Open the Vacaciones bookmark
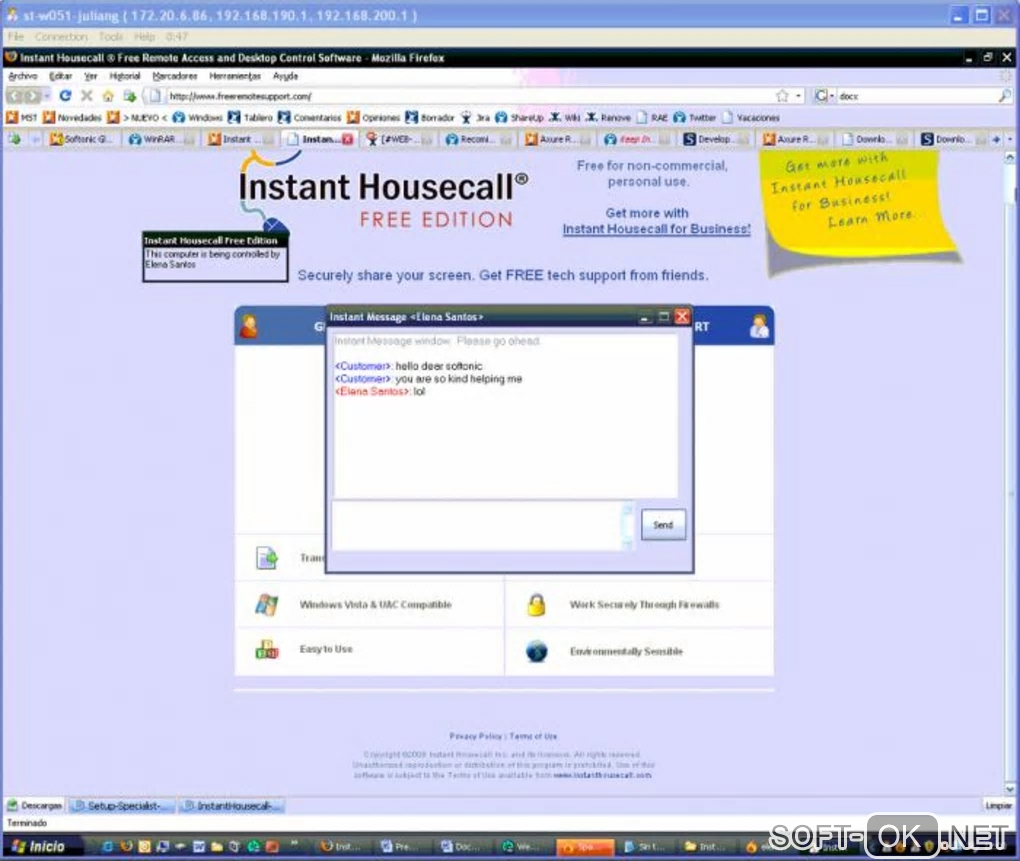The width and height of the screenshot is (1020, 861). tap(751, 118)
